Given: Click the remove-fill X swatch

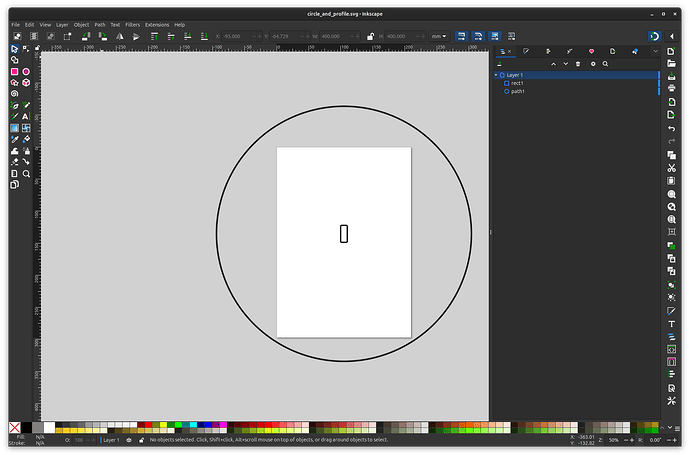Looking at the screenshot, I should [x=15, y=427].
